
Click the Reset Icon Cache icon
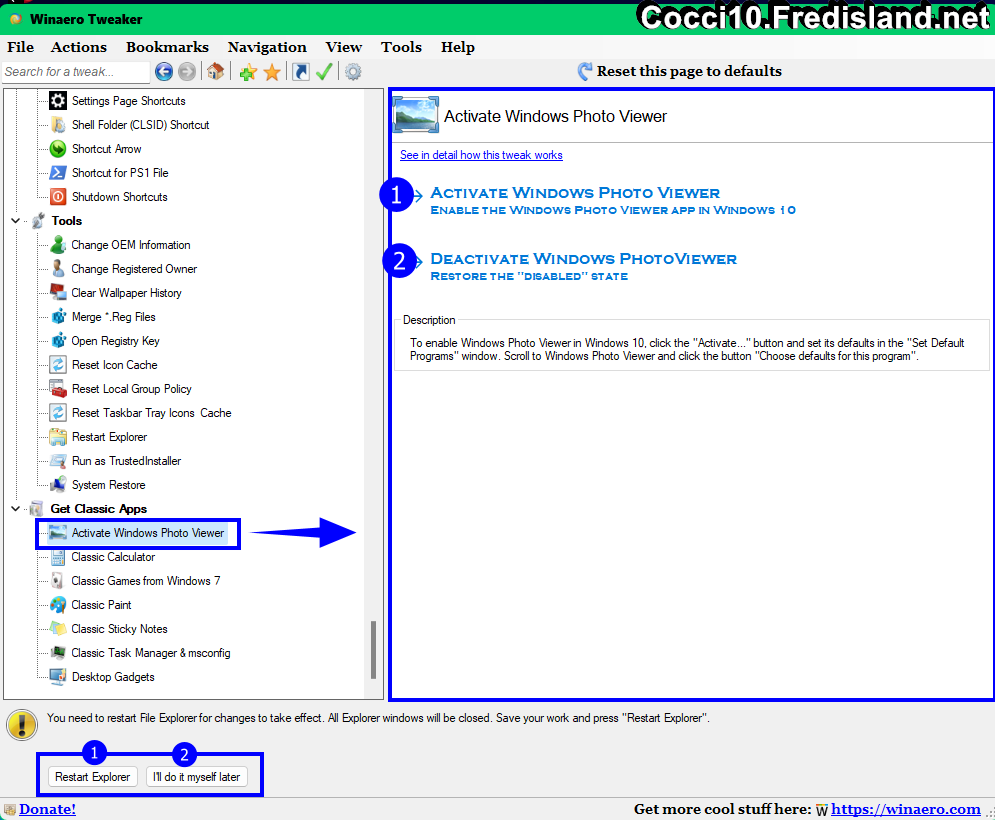(x=58, y=365)
